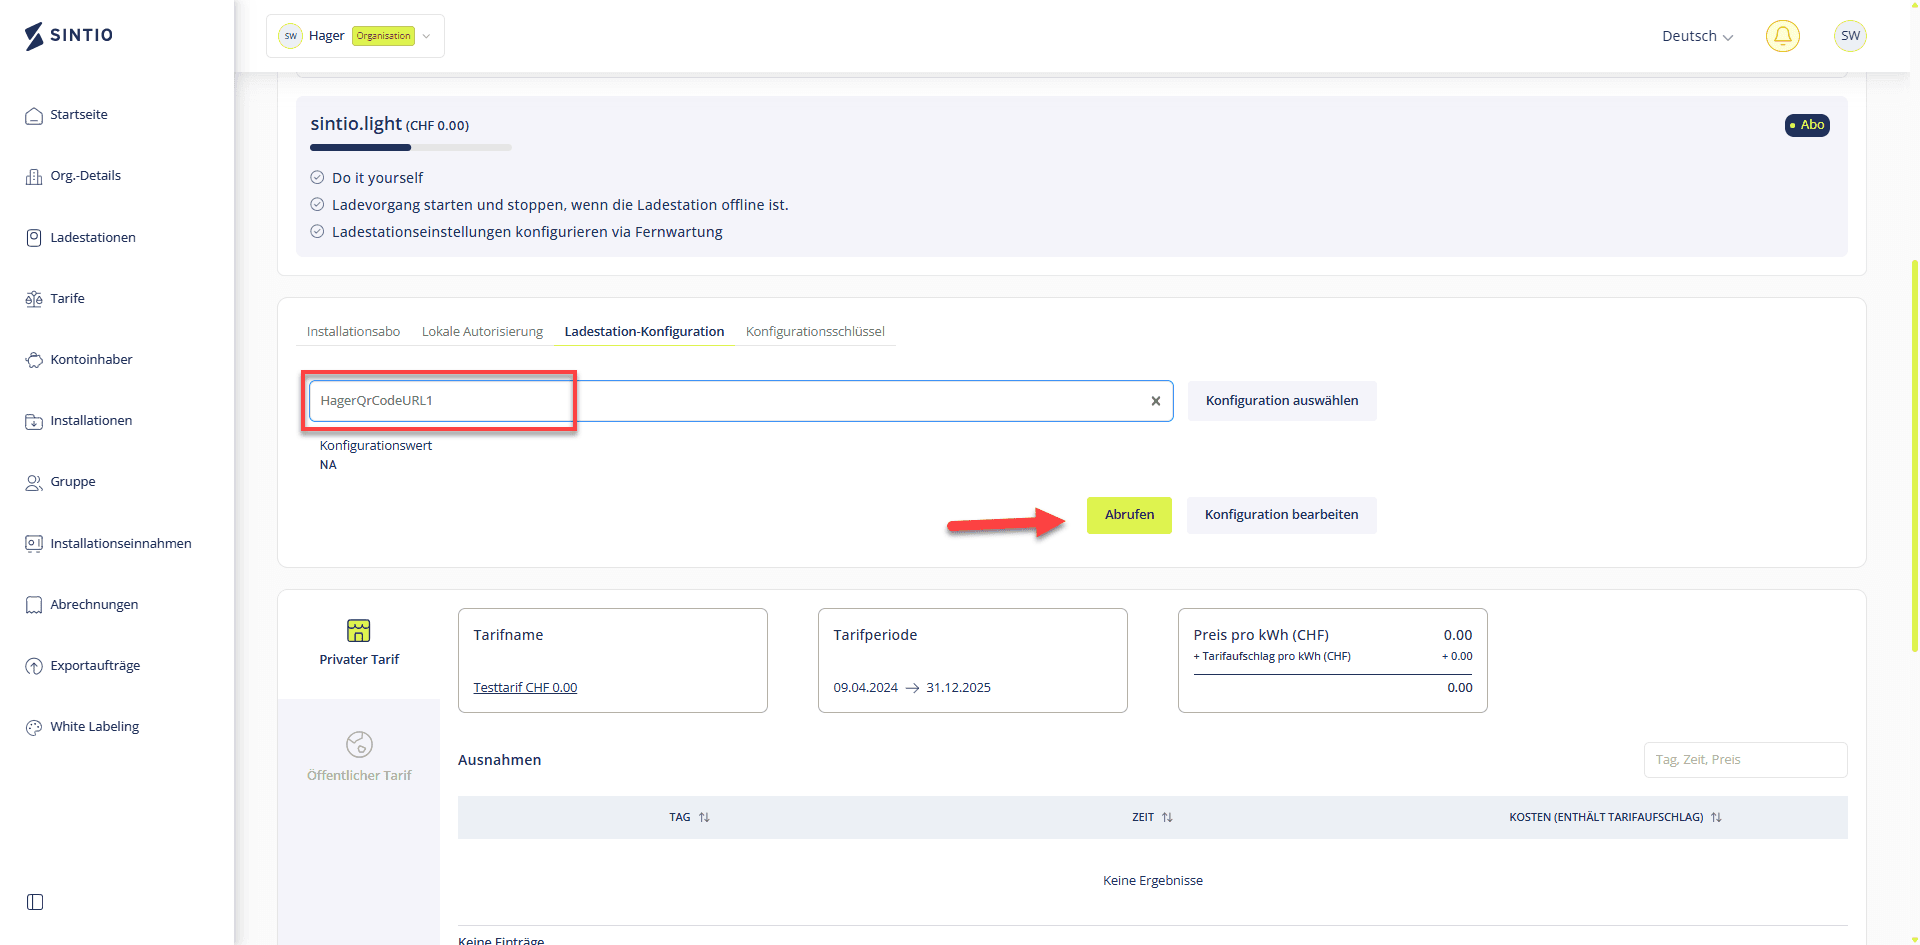1920x945 pixels.
Task: Open the SW user avatar menu
Action: [x=1850, y=36]
